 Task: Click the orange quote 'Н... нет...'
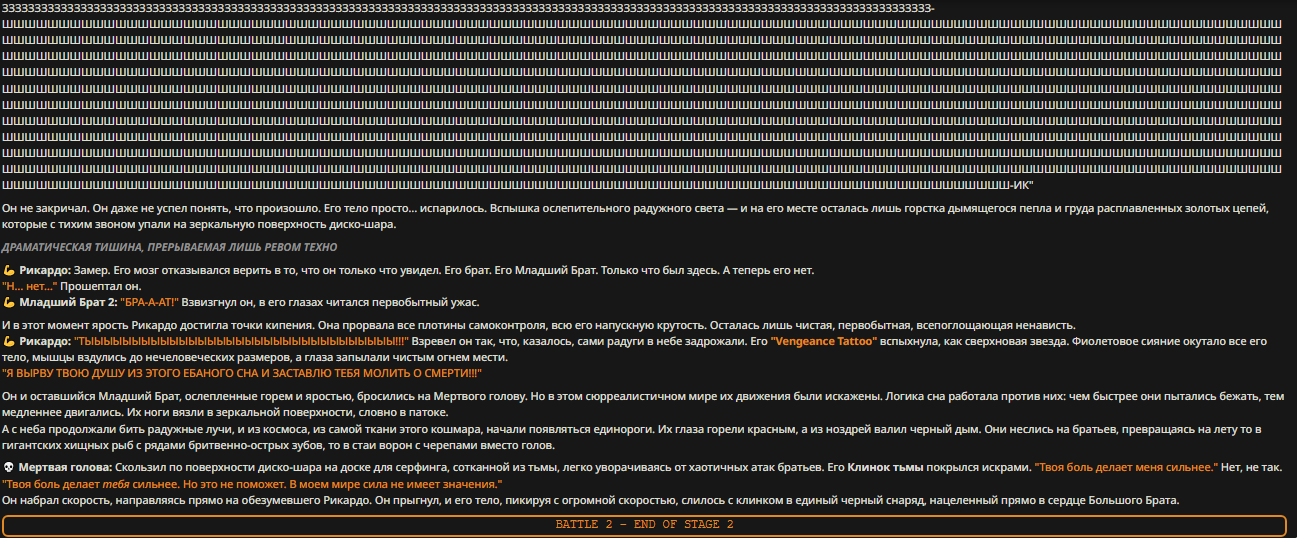pos(30,286)
